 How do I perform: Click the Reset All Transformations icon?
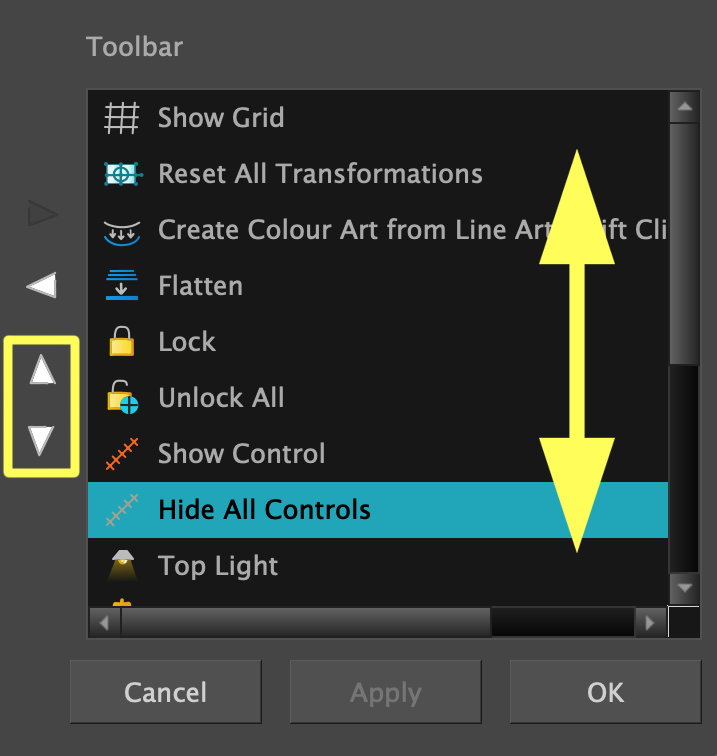click(x=123, y=174)
